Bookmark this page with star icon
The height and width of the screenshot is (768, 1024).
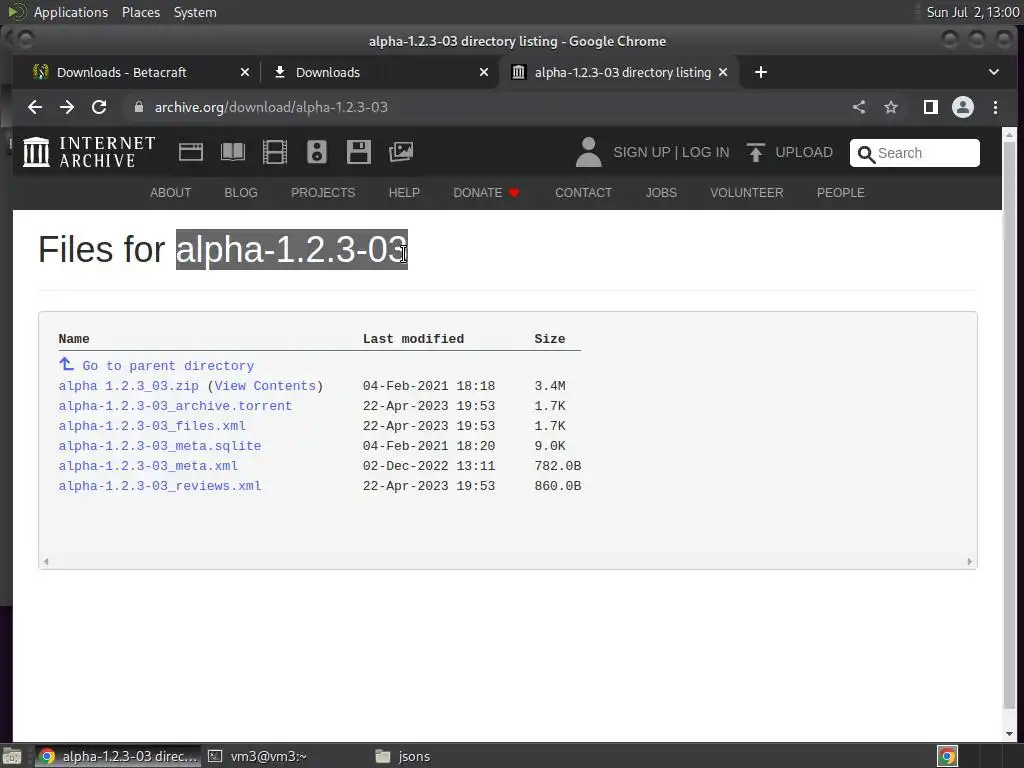click(891, 107)
